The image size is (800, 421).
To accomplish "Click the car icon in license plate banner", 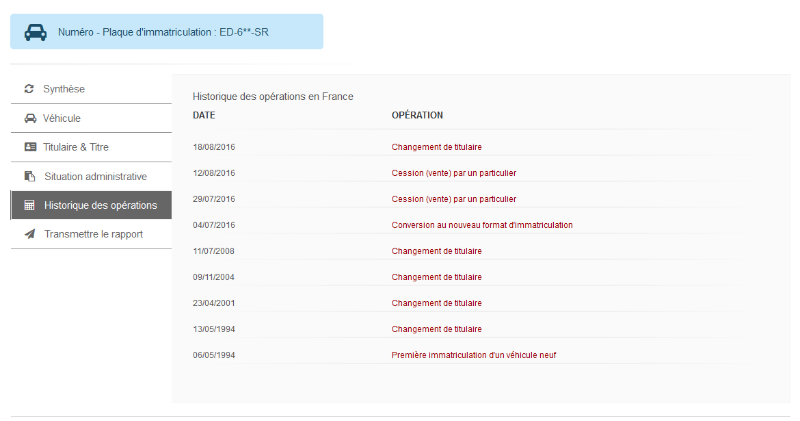I will pyautogui.click(x=36, y=32).
